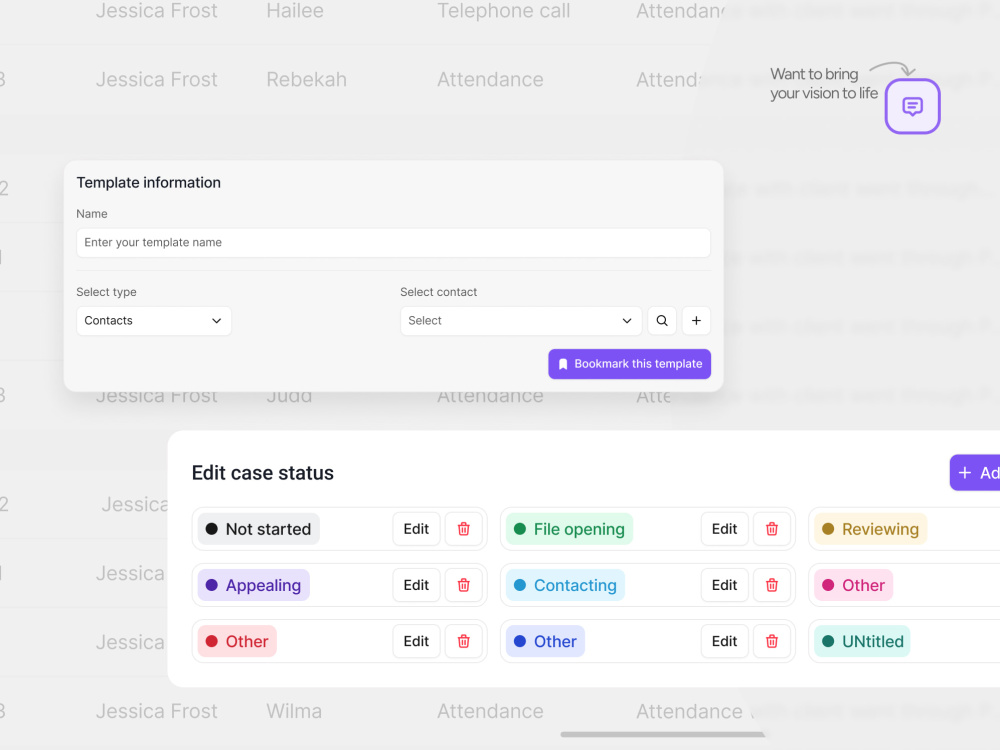Click the Edit case status heading
The height and width of the screenshot is (750, 1000).
pyautogui.click(x=263, y=473)
